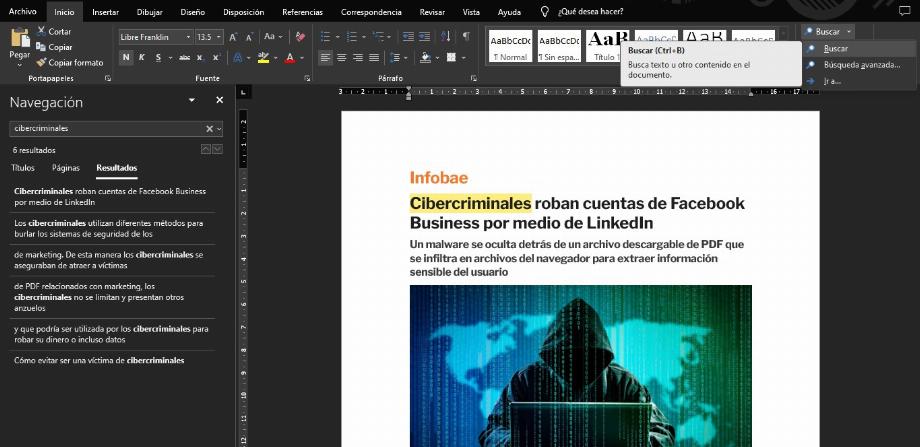Open the Navegación pane options arrow

[x=191, y=100]
